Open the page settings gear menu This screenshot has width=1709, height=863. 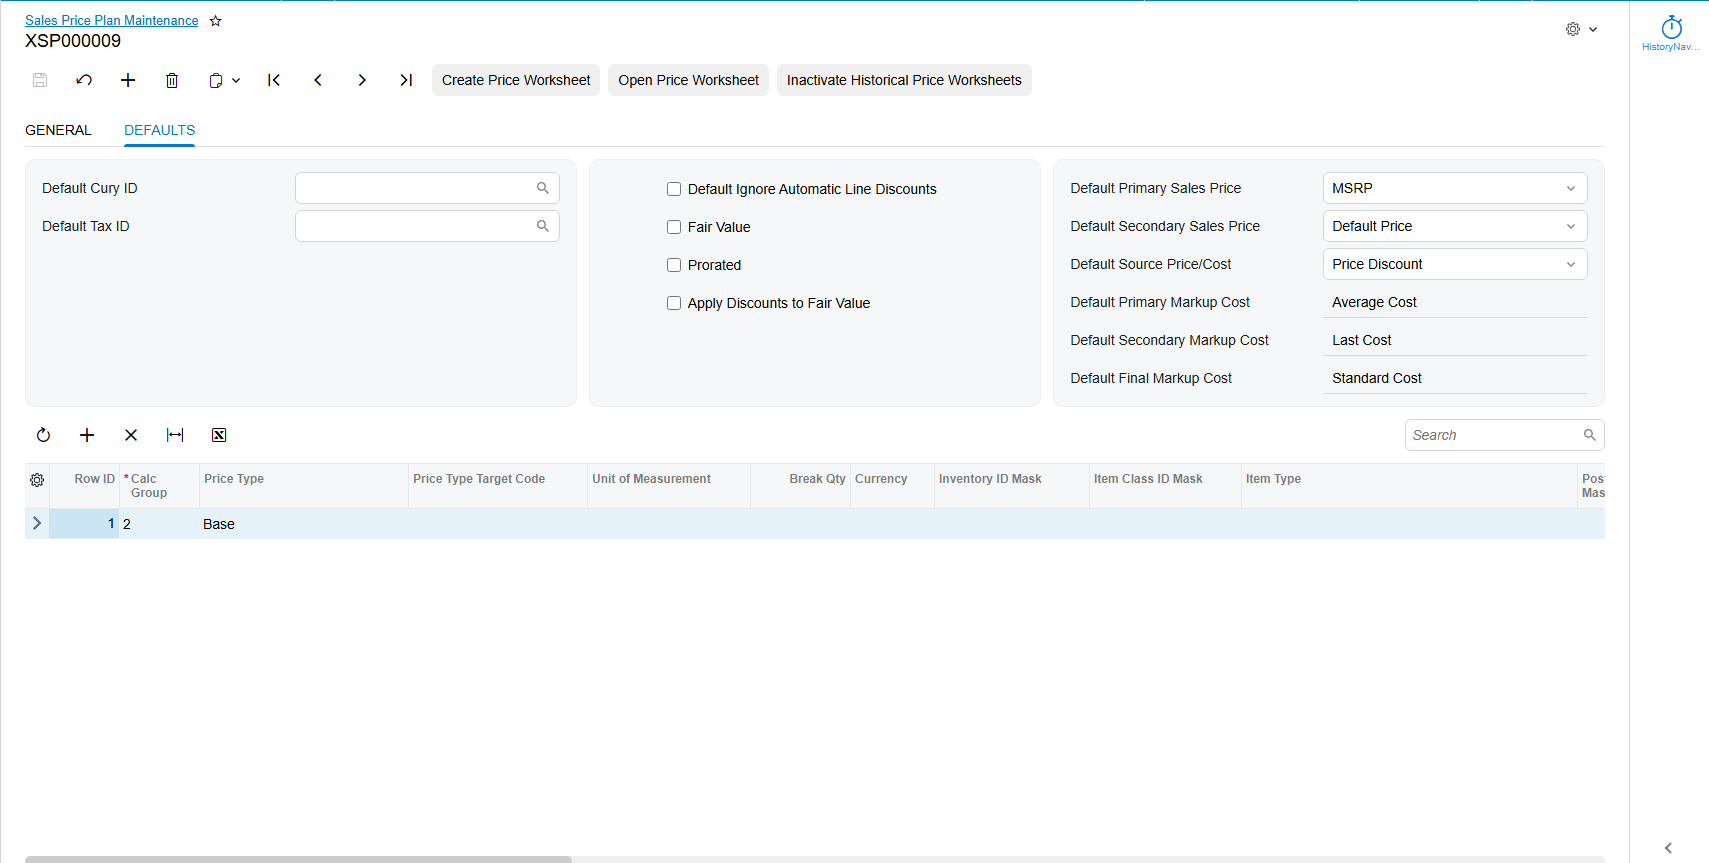pos(1581,29)
